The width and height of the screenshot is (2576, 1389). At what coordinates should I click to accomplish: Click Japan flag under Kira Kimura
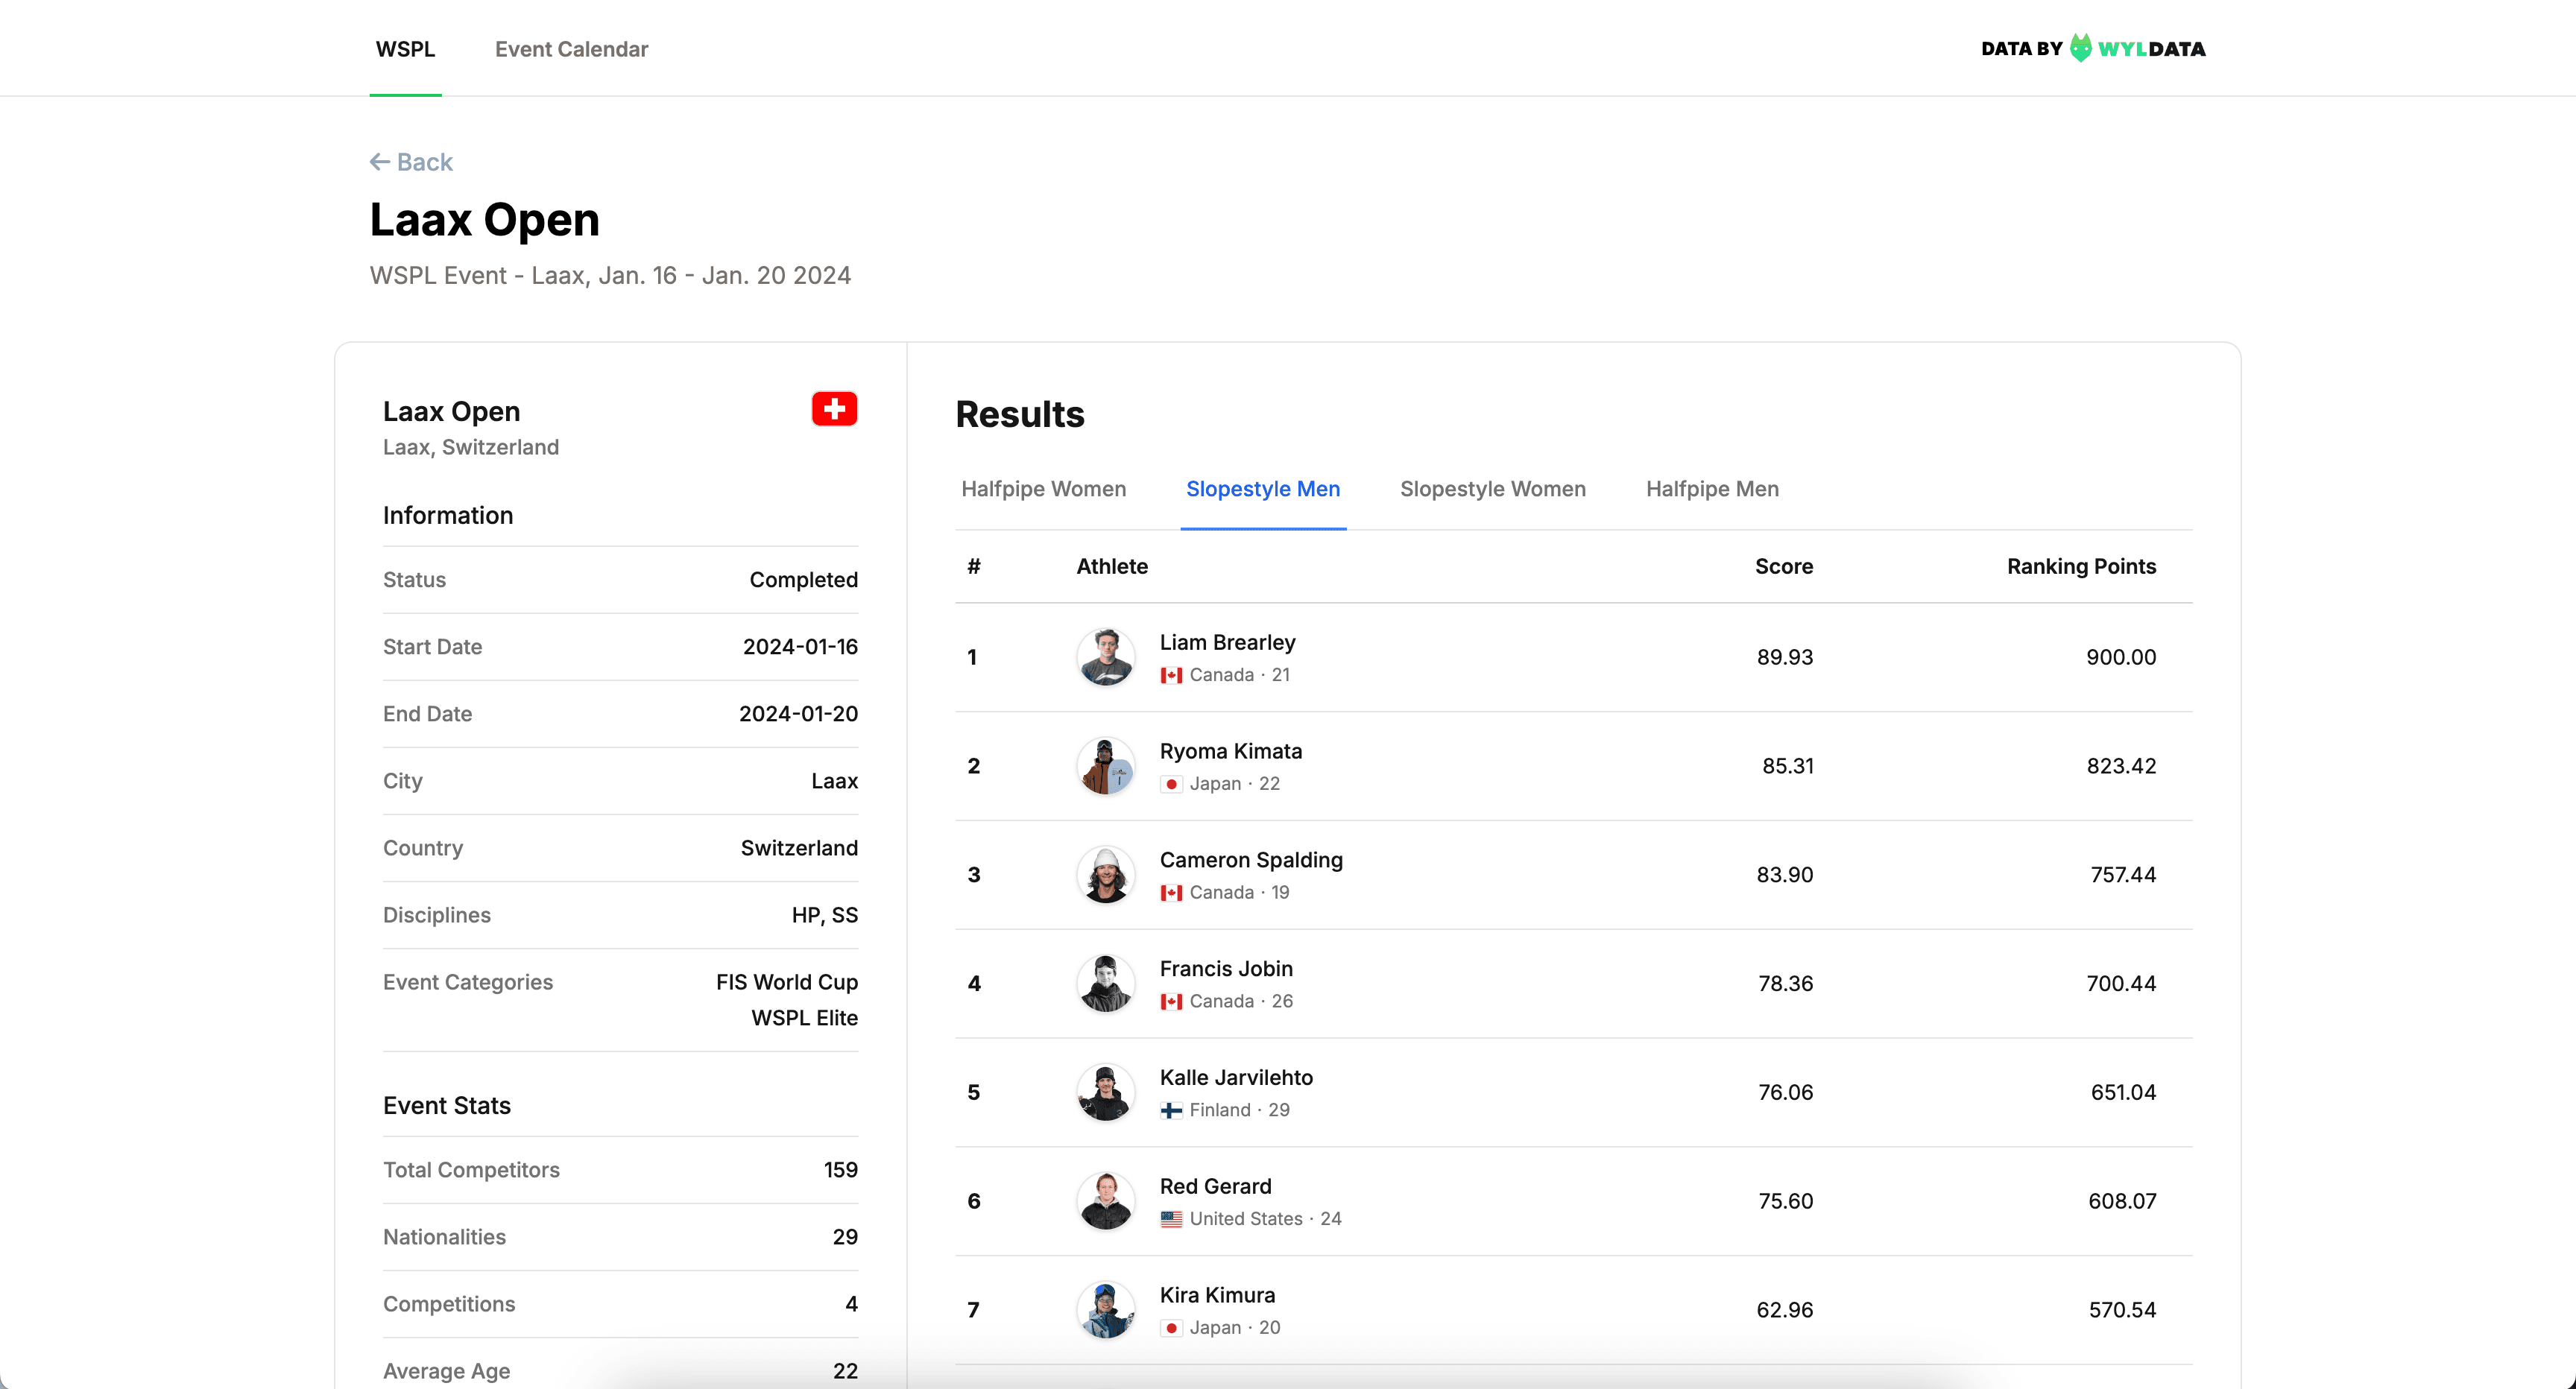(1171, 1328)
